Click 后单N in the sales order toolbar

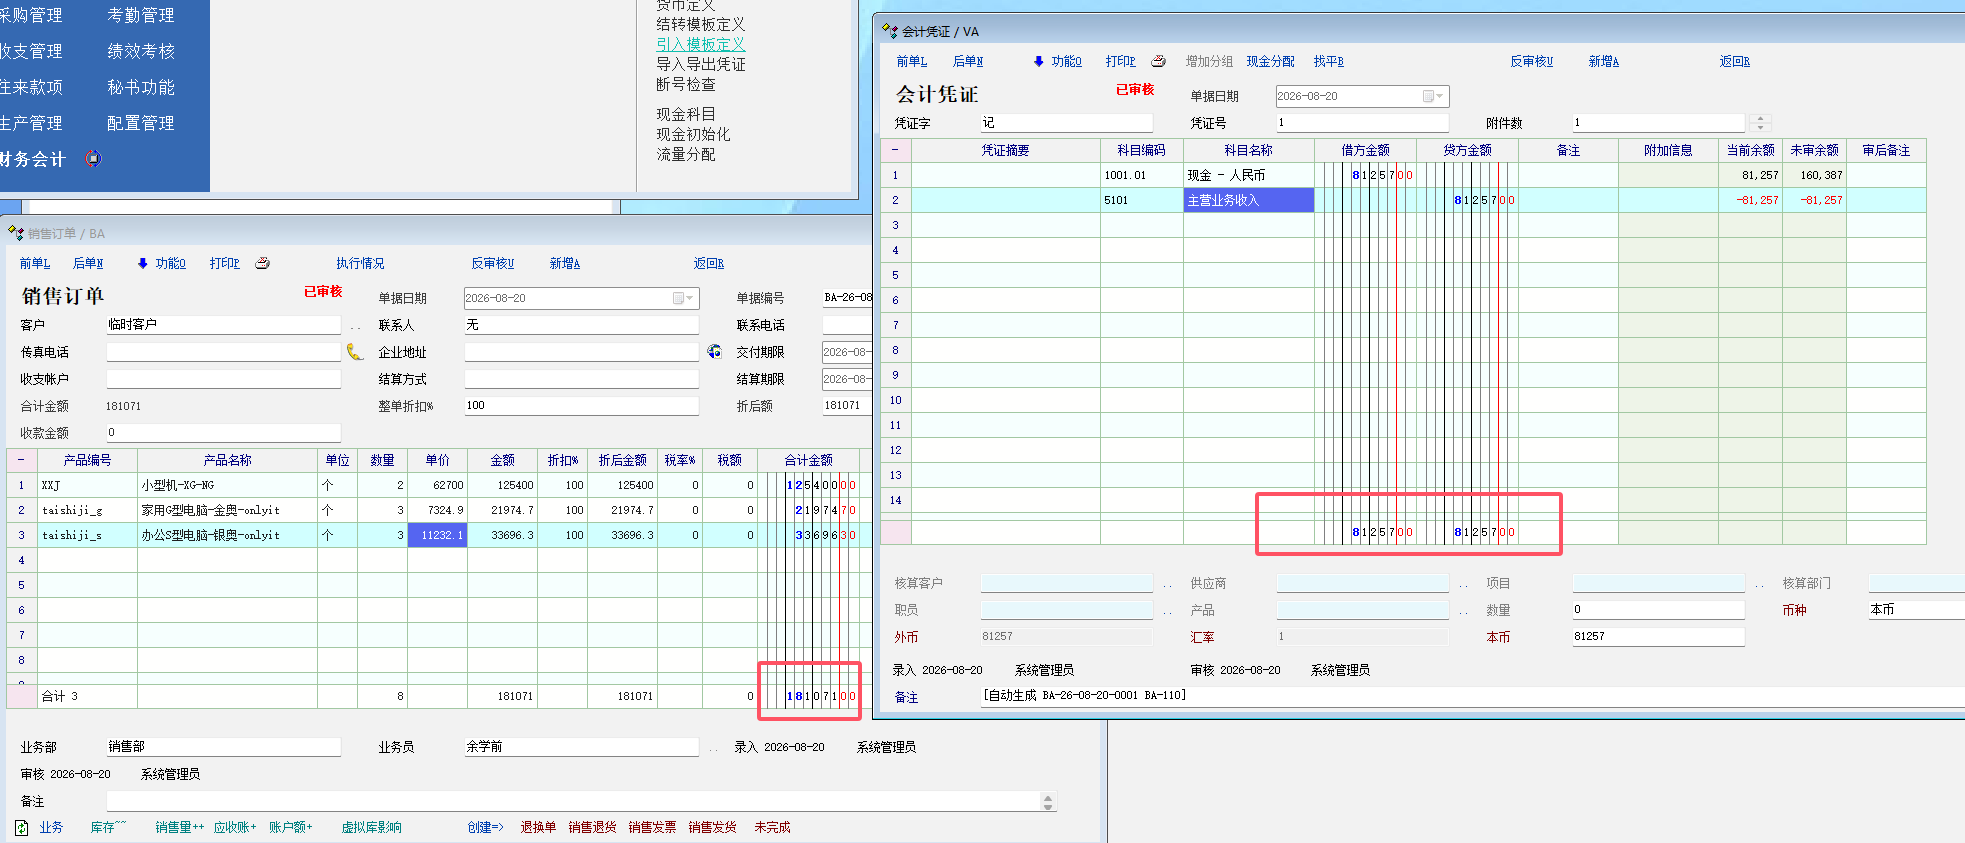(88, 263)
